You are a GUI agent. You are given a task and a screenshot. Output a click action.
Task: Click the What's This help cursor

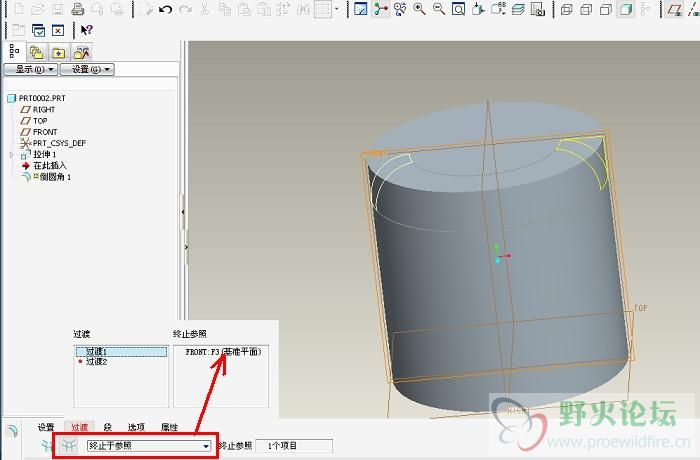point(86,30)
